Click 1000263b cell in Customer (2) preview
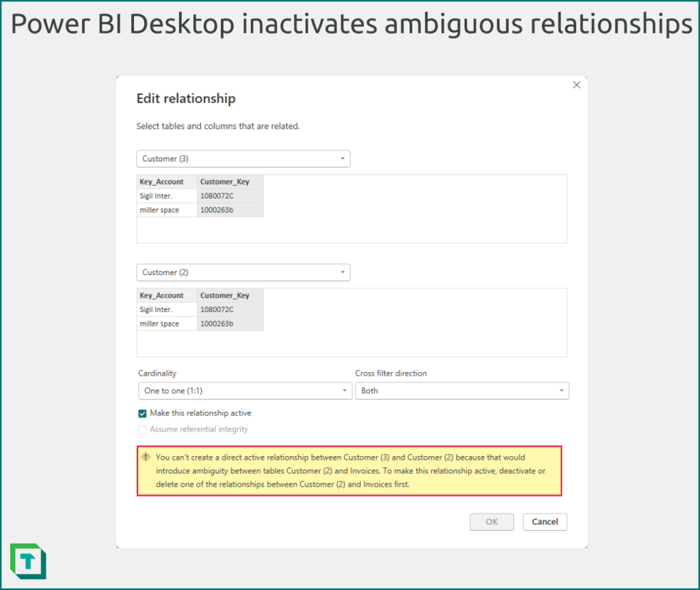 point(230,324)
